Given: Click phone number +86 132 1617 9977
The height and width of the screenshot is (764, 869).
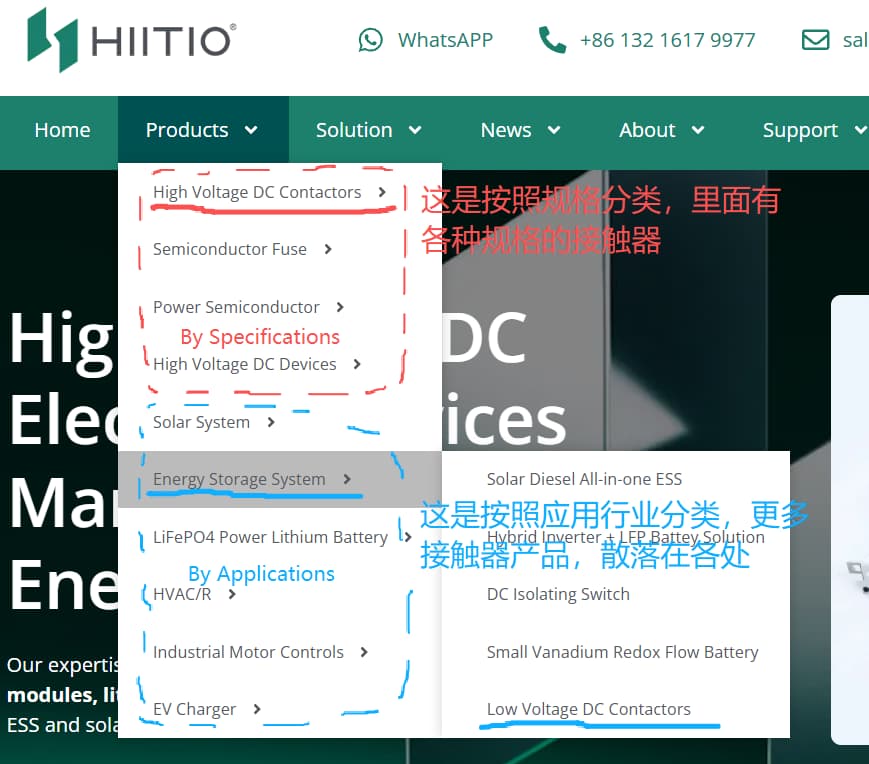Looking at the screenshot, I should coord(667,40).
